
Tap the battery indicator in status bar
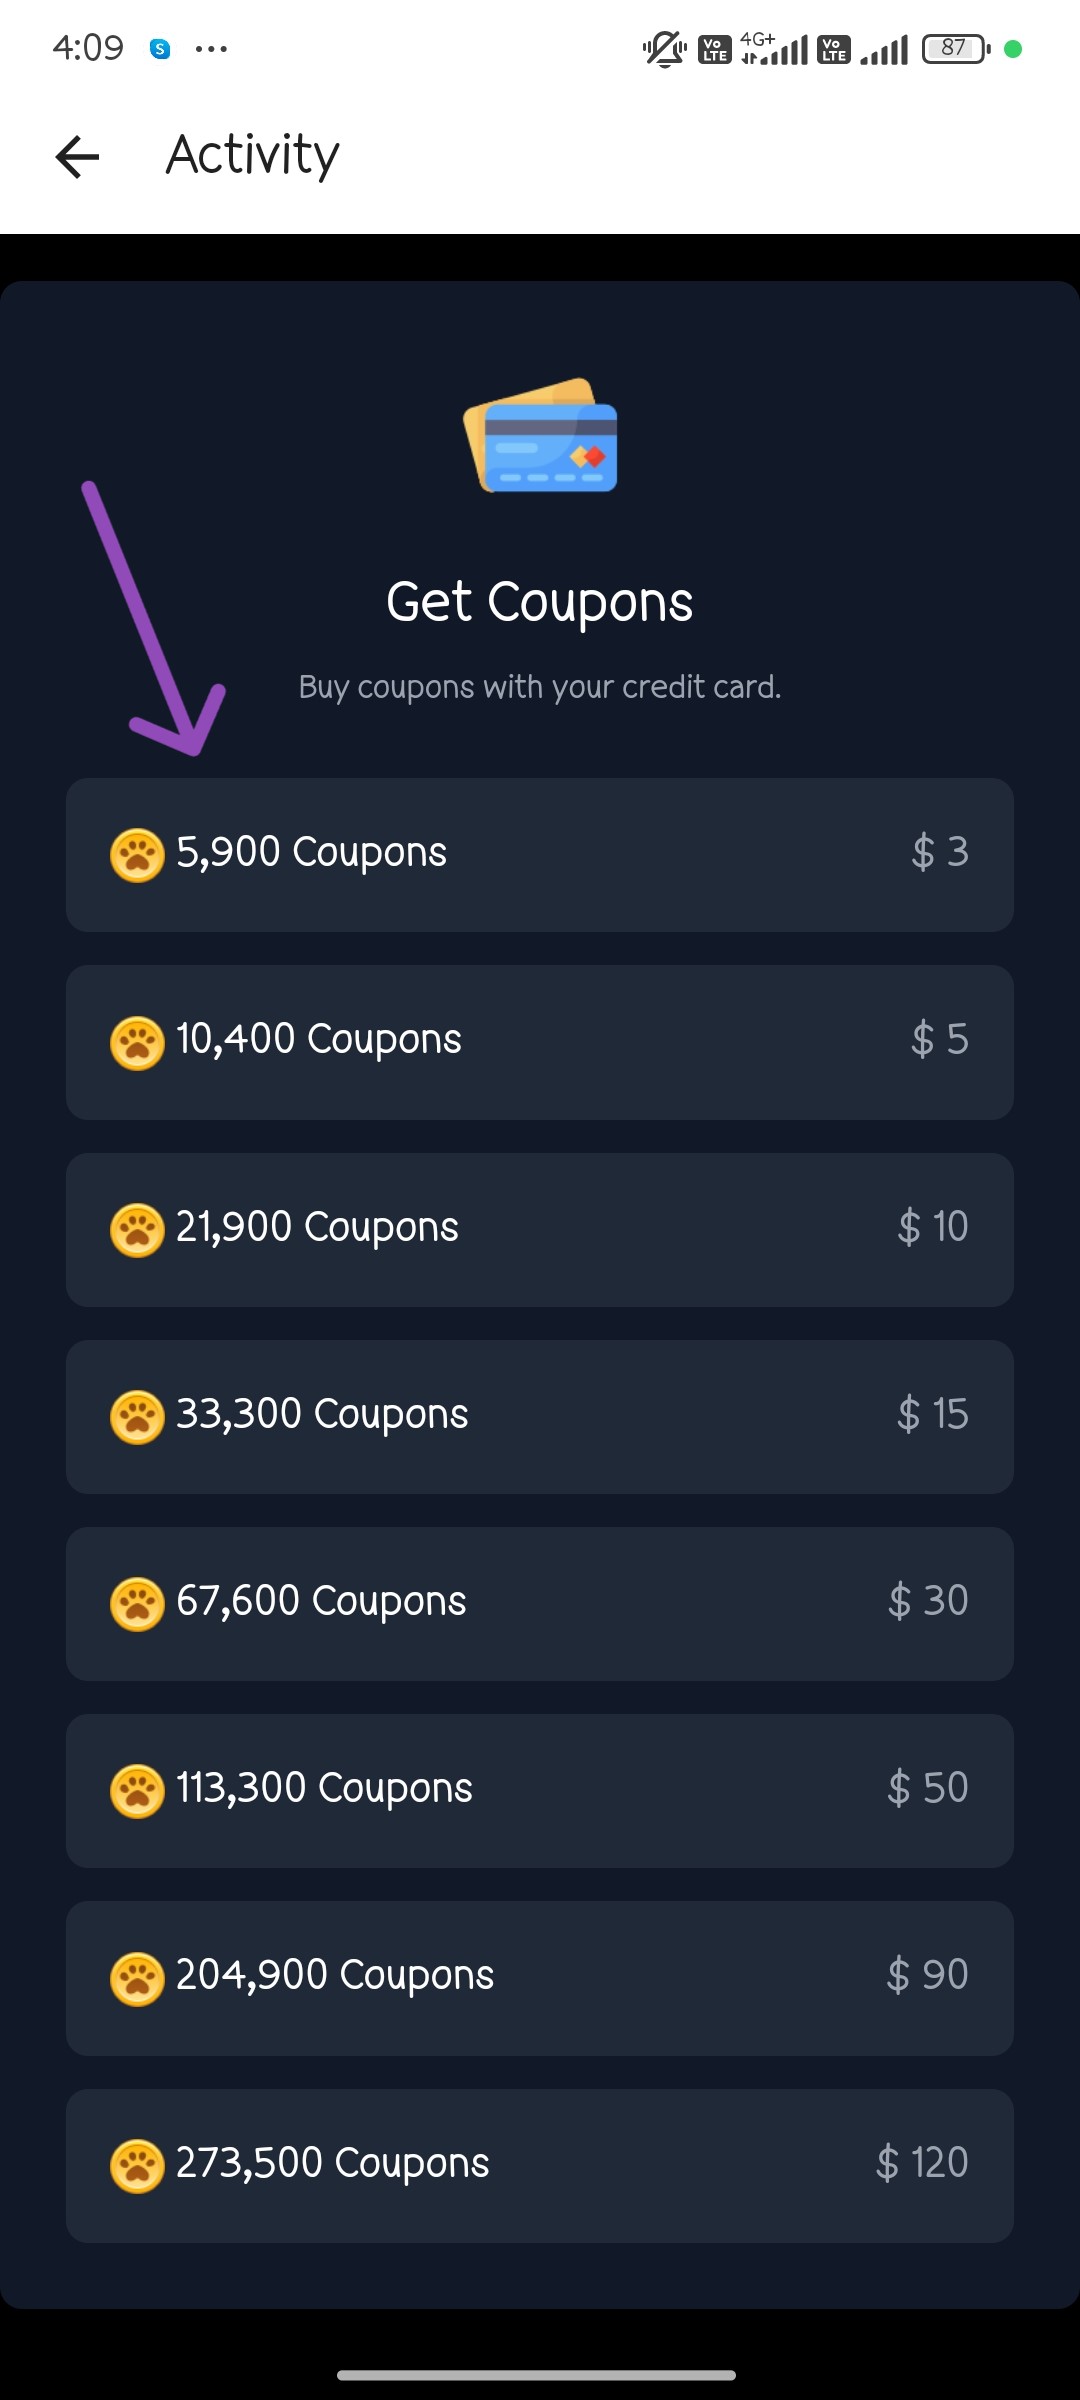[955, 48]
